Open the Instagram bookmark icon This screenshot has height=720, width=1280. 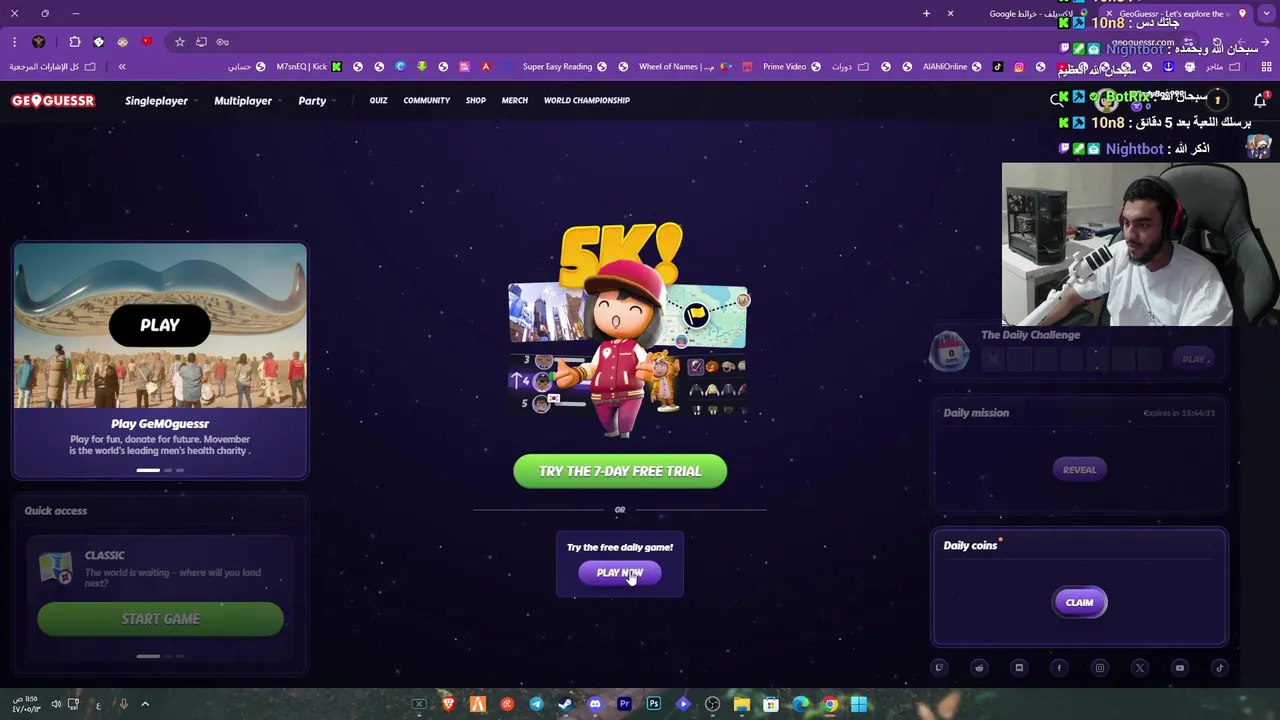(x=1019, y=67)
